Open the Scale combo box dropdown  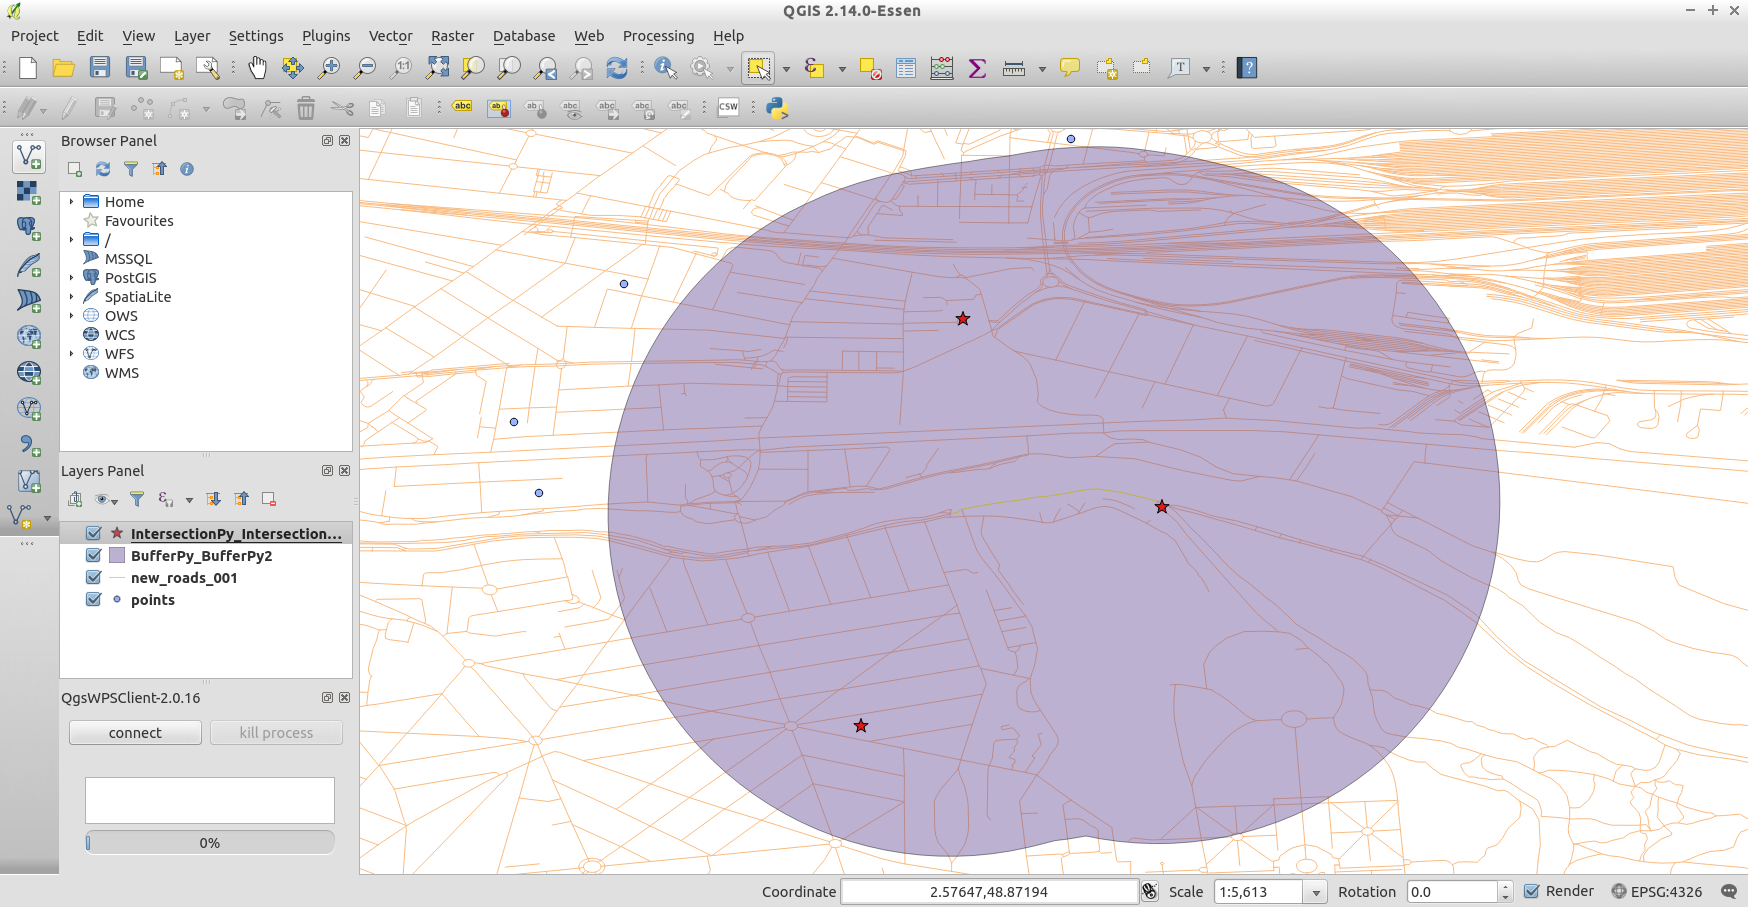coord(1316,892)
